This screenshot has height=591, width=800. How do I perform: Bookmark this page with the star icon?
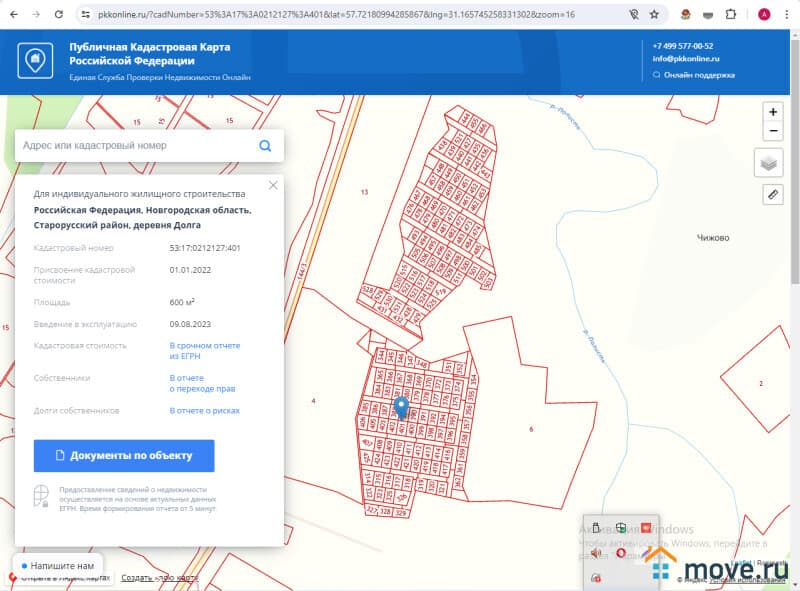tap(654, 15)
